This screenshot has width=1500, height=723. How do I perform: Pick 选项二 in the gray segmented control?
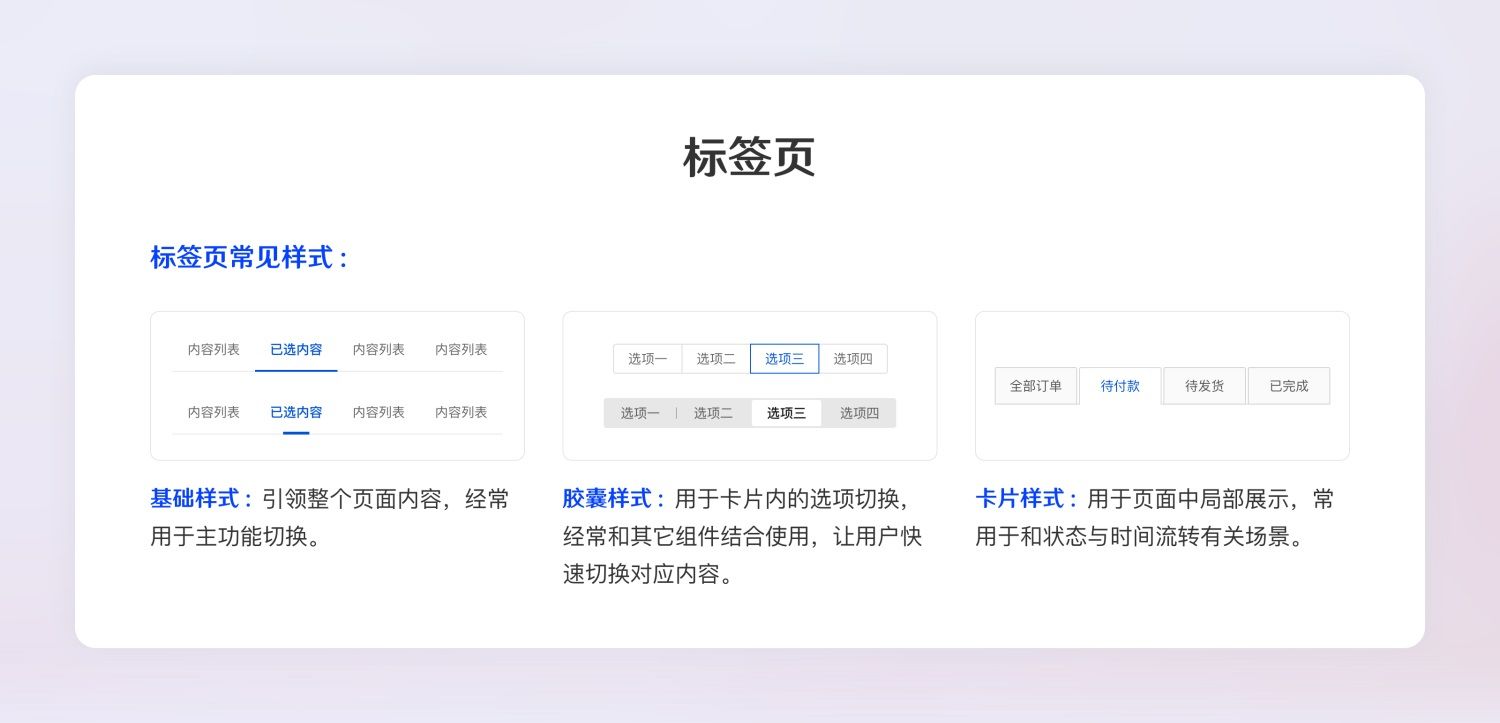click(x=713, y=413)
